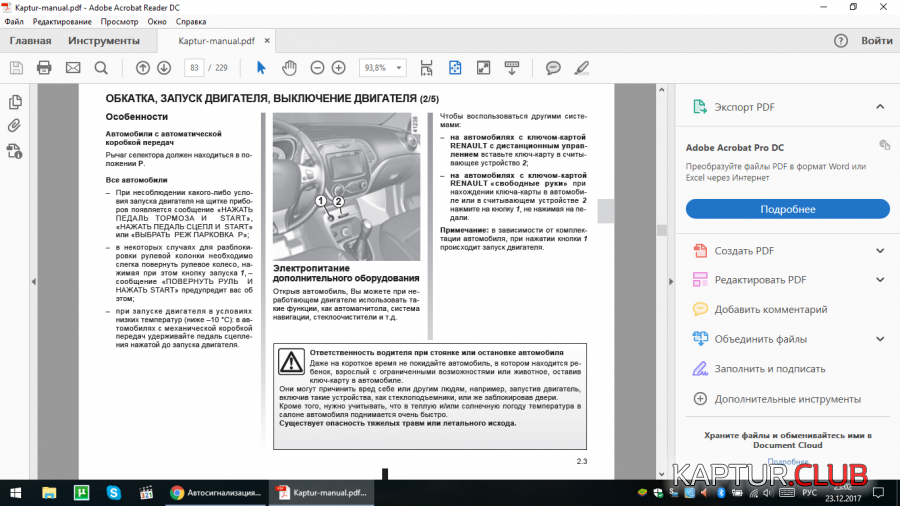Click page number input field
The height and width of the screenshot is (506, 900).
(x=194, y=68)
